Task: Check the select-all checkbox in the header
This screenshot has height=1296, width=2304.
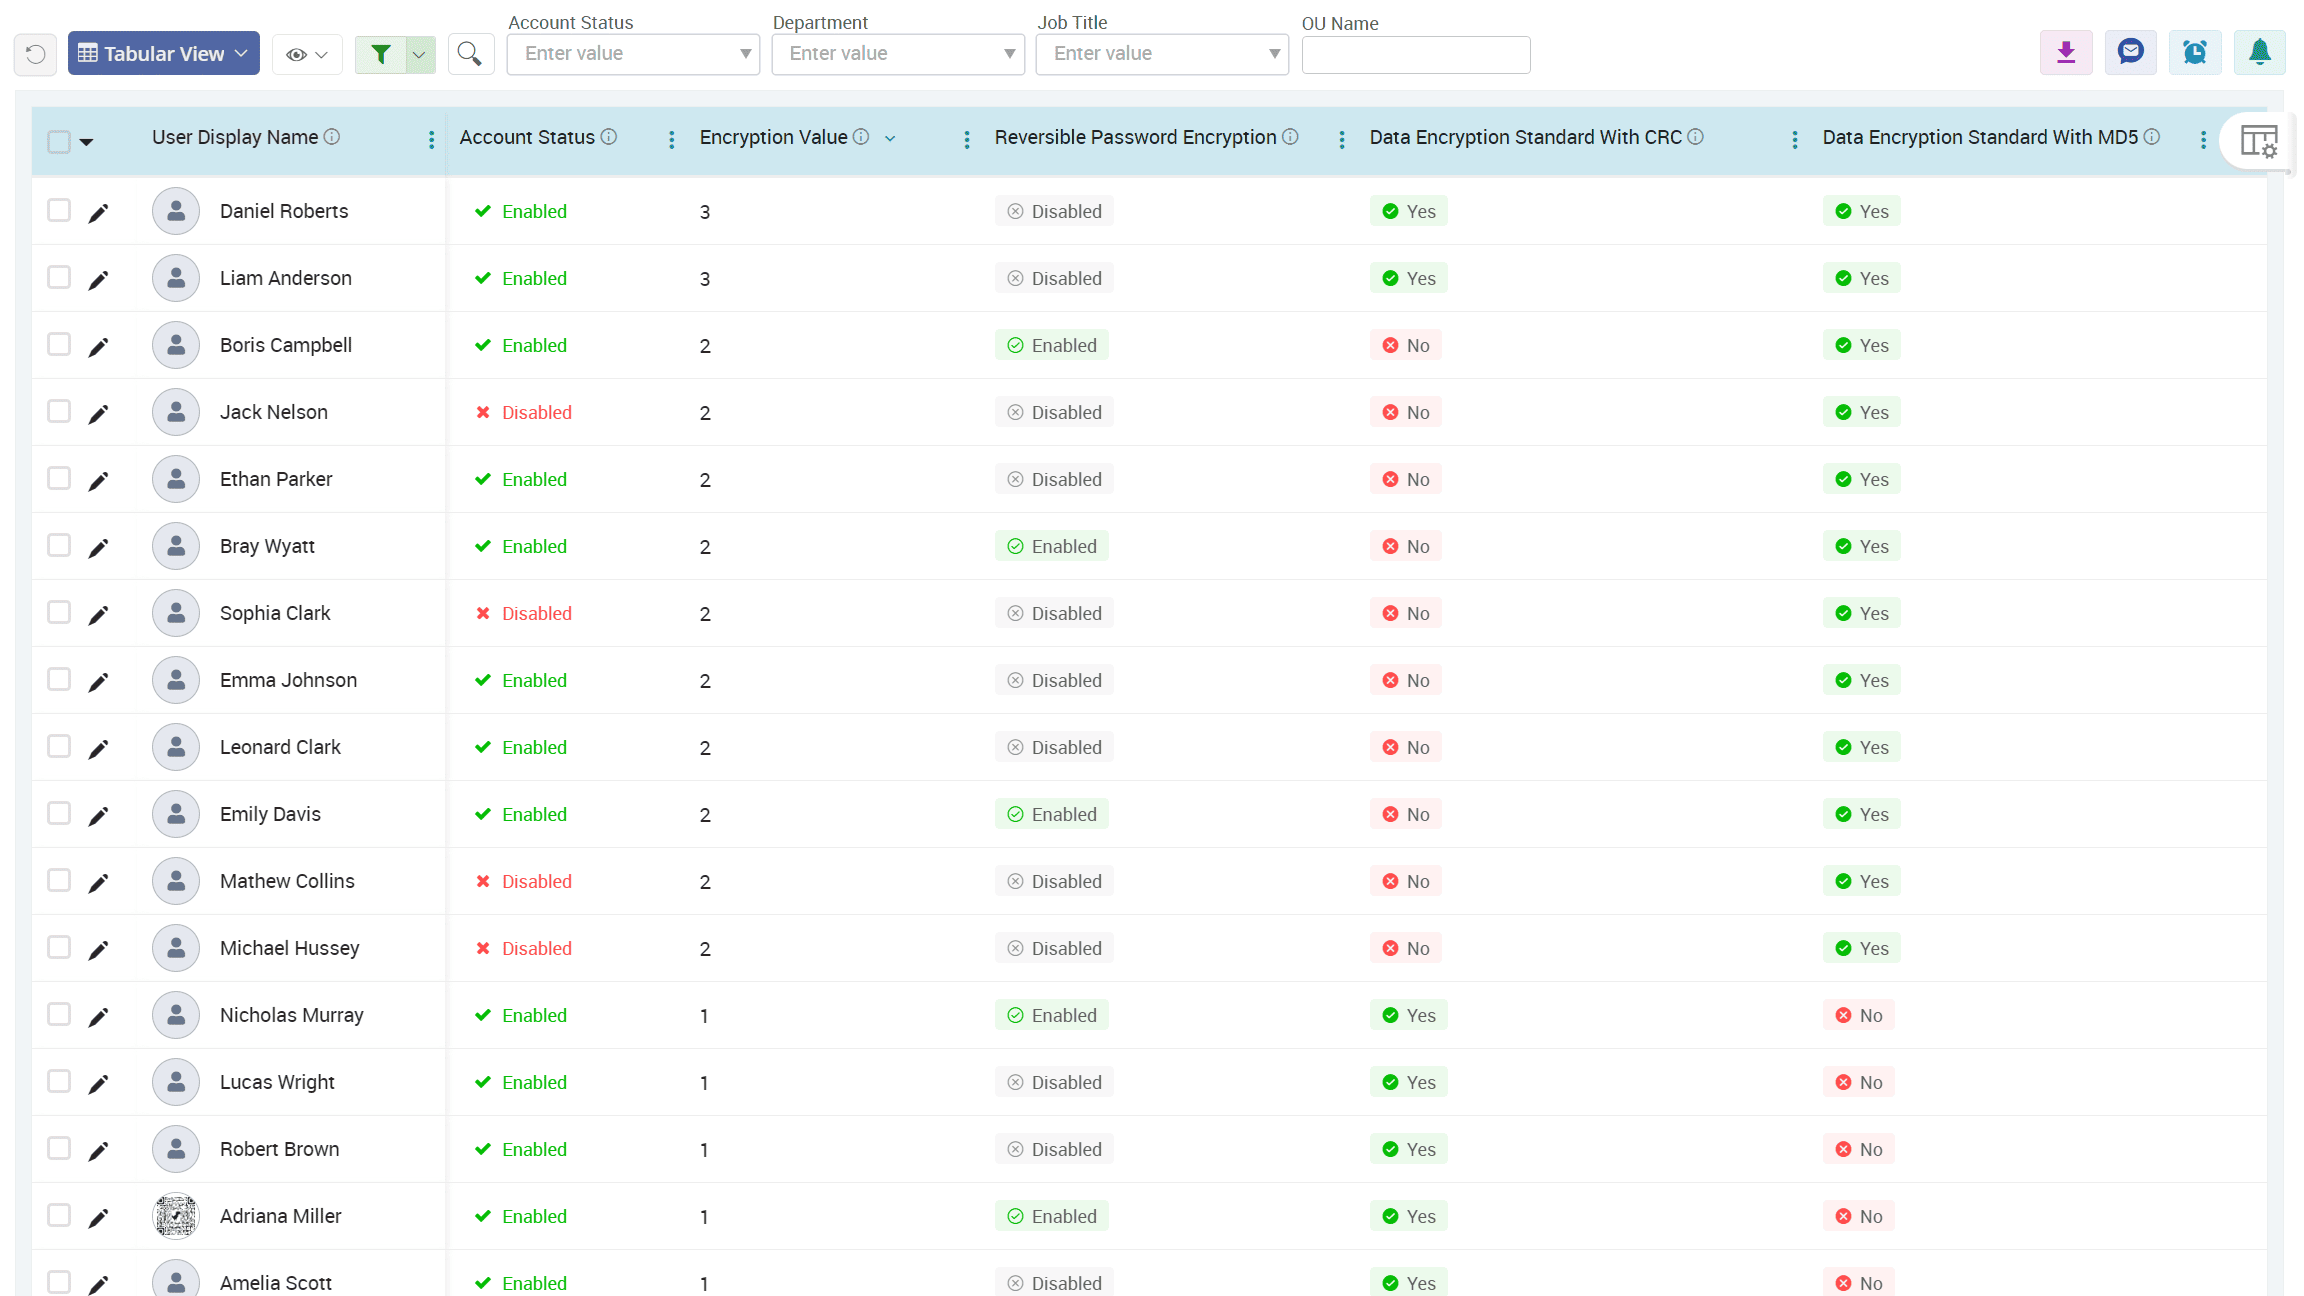Action: pyautogui.click(x=58, y=141)
